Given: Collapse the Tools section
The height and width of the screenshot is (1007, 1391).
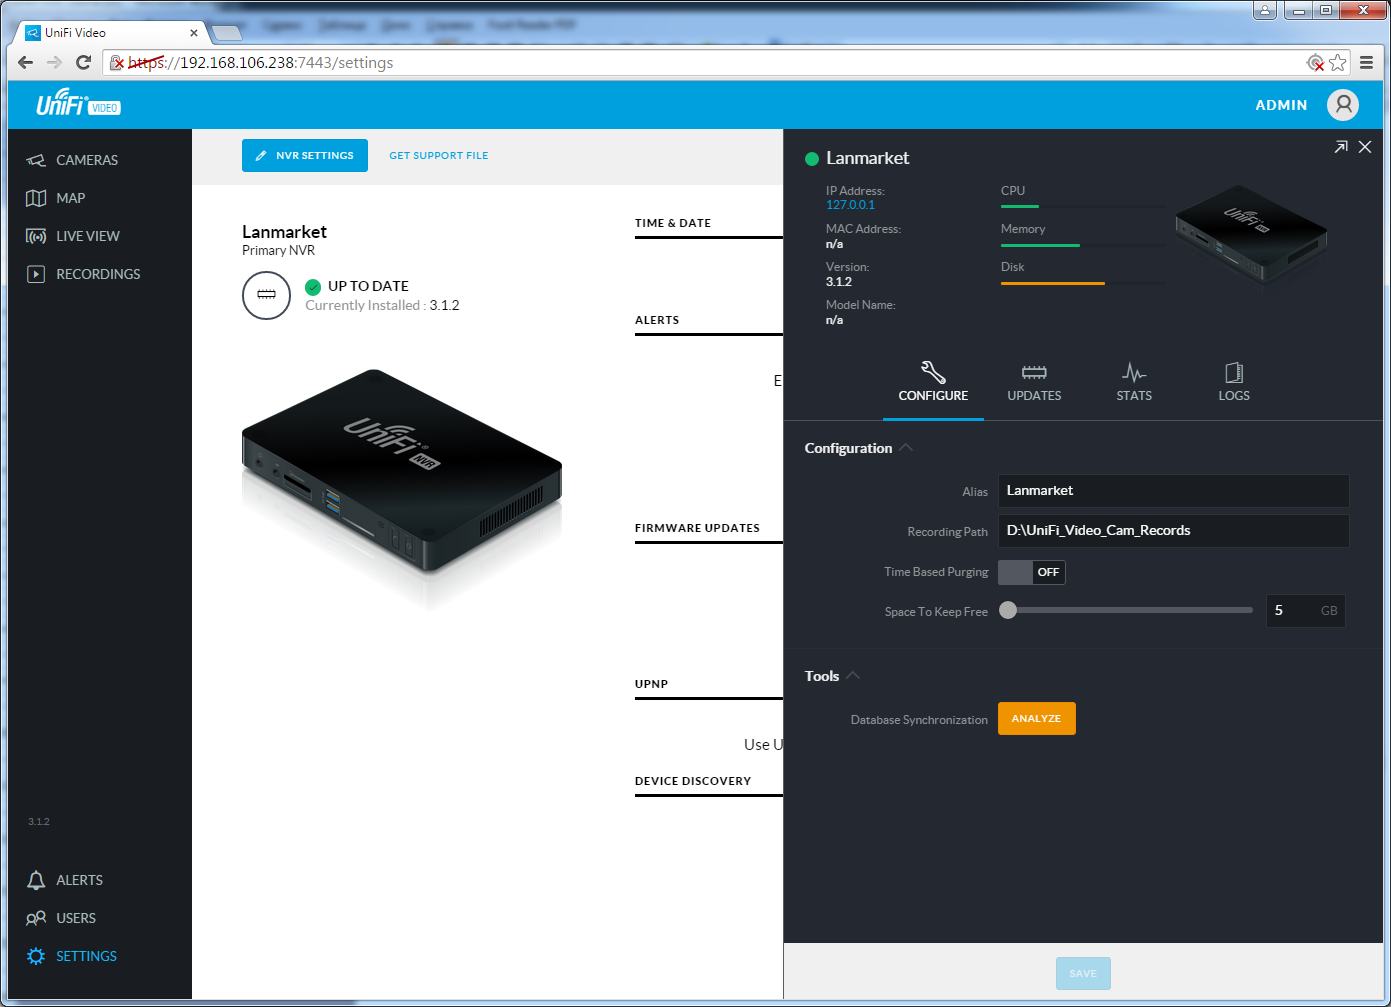Looking at the screenshot, I should pyautogui.click(x=853, y=676).
